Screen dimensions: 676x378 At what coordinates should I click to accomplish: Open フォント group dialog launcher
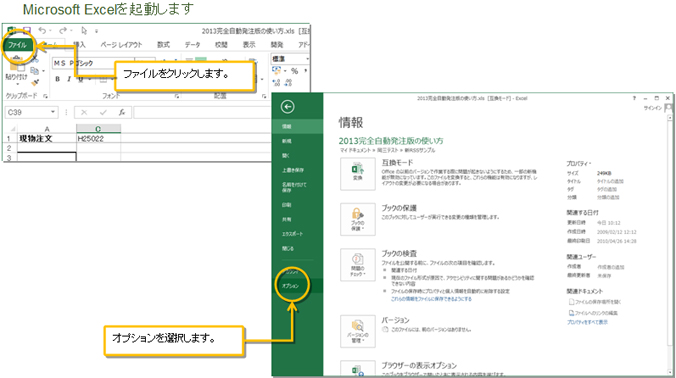177,97
